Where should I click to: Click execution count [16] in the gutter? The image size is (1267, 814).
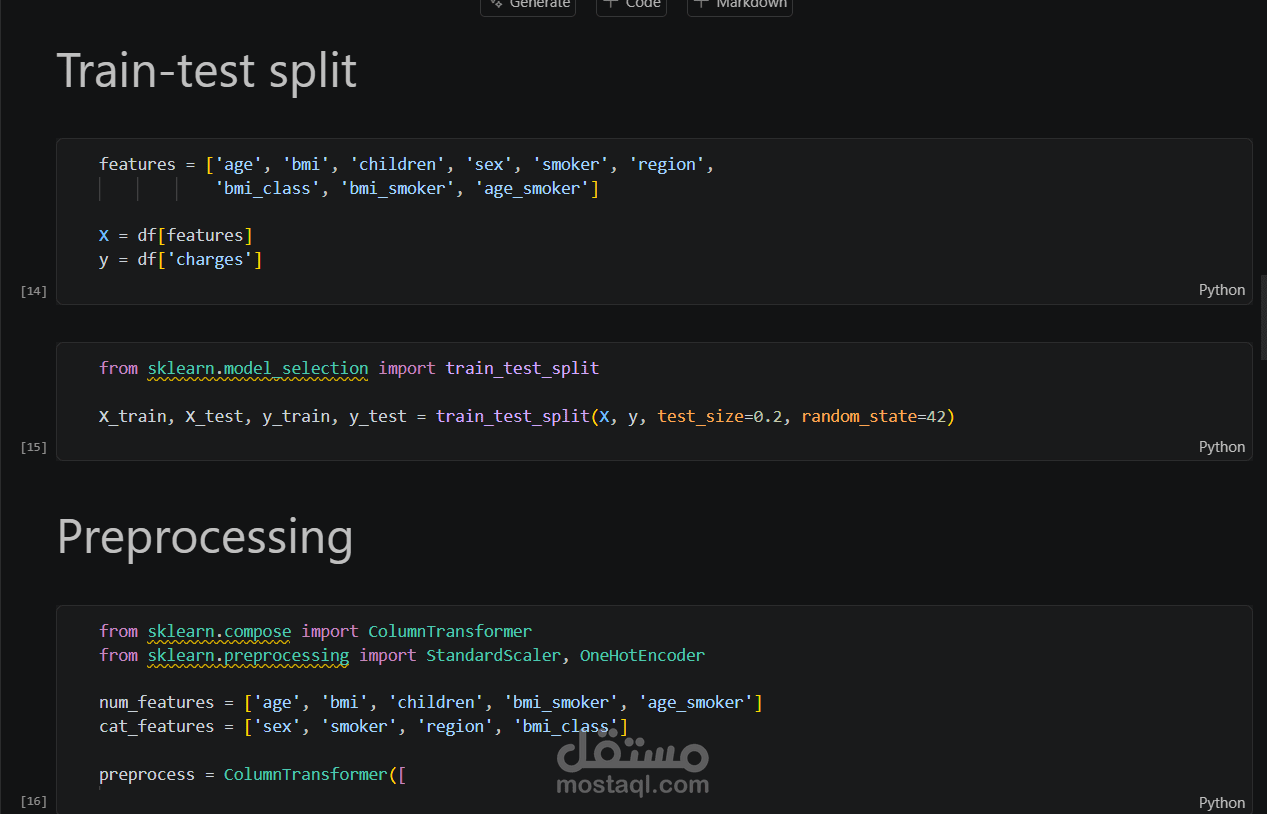coord(34,802)
